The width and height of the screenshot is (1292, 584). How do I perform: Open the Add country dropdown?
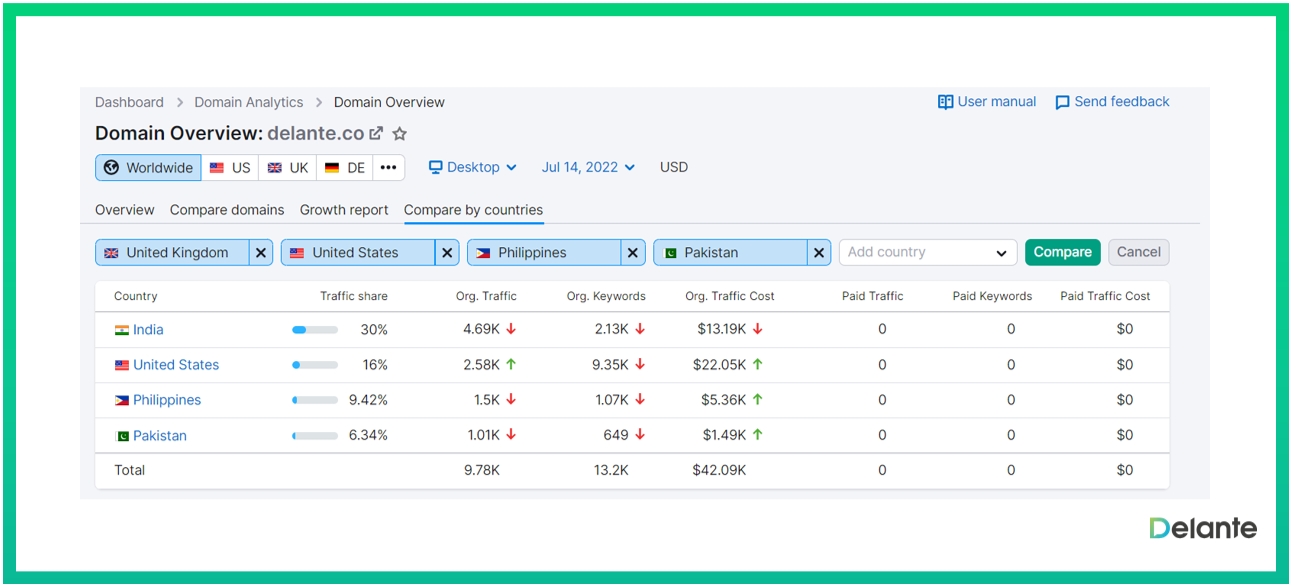pos(928,253)
